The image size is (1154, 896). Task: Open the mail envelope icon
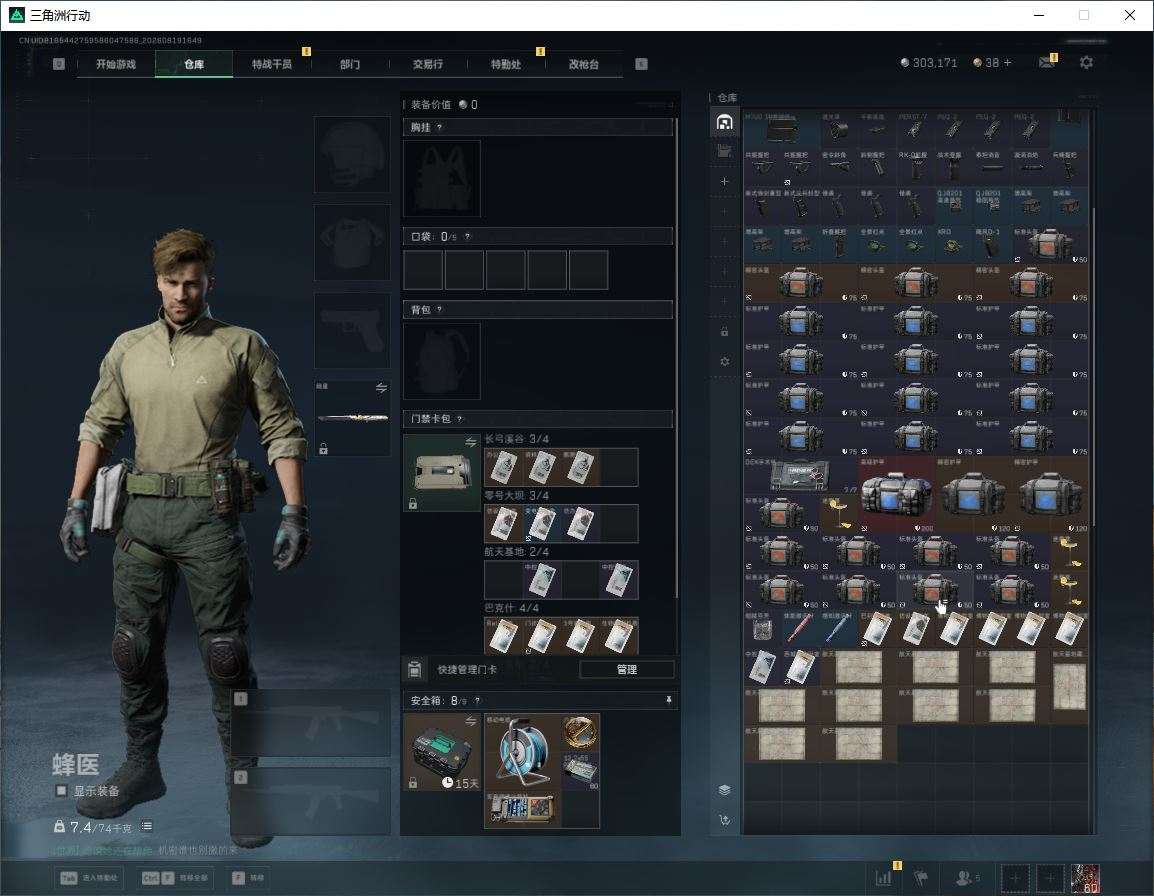[x=1047, y=63]
